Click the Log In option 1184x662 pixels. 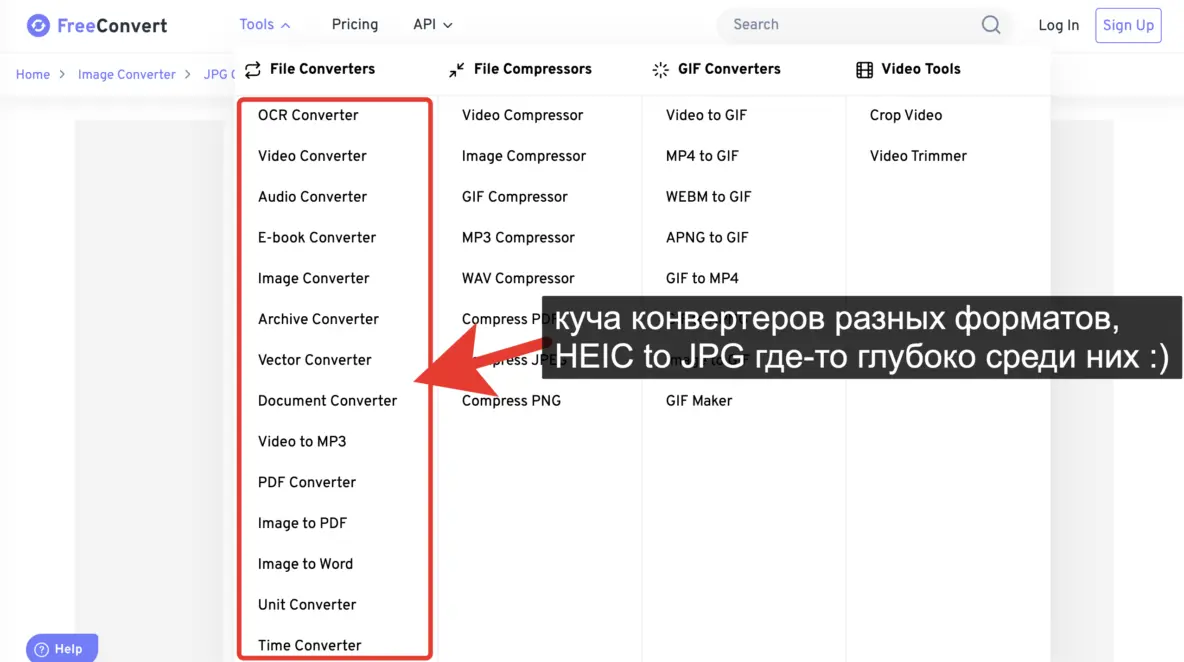(1058, 25)
